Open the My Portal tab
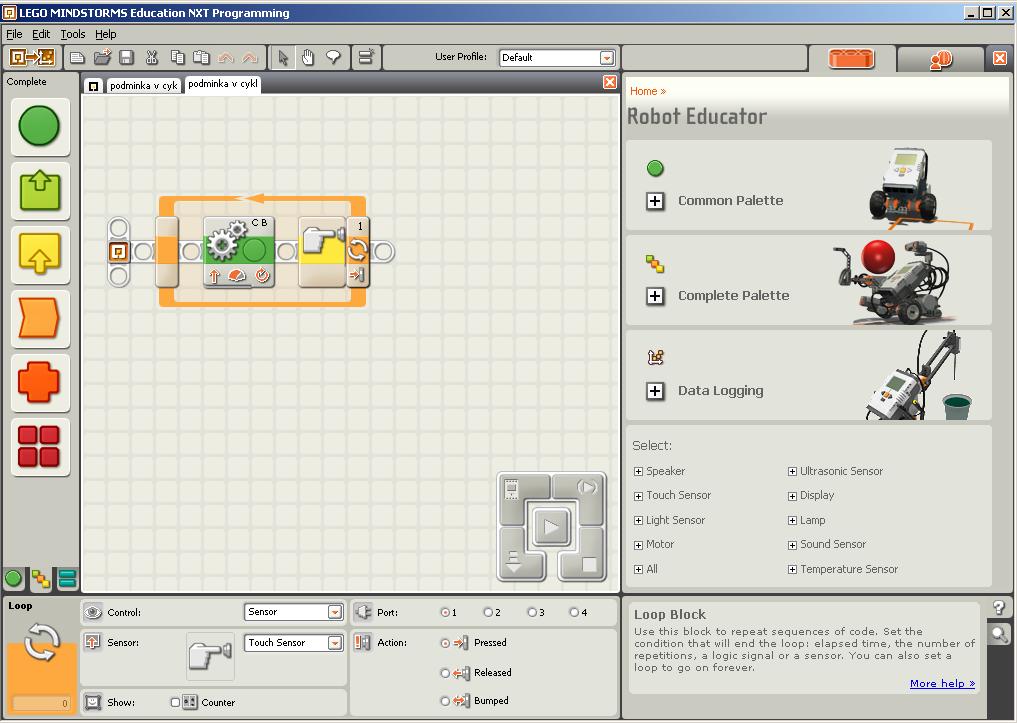The width and height of the screenshot is (1017, 723). point(941,60)
